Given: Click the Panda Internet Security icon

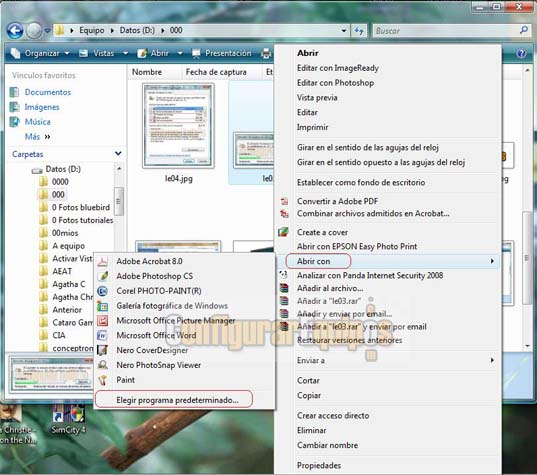Looking at the screenshot, I should click(x=283, y=275).
